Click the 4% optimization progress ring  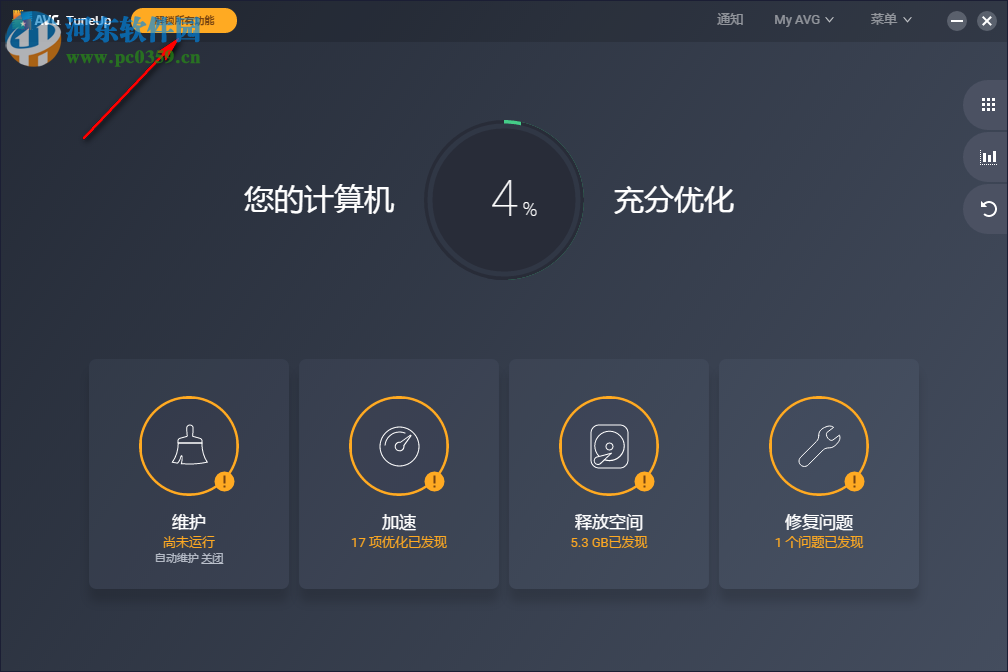pos(504,200)
